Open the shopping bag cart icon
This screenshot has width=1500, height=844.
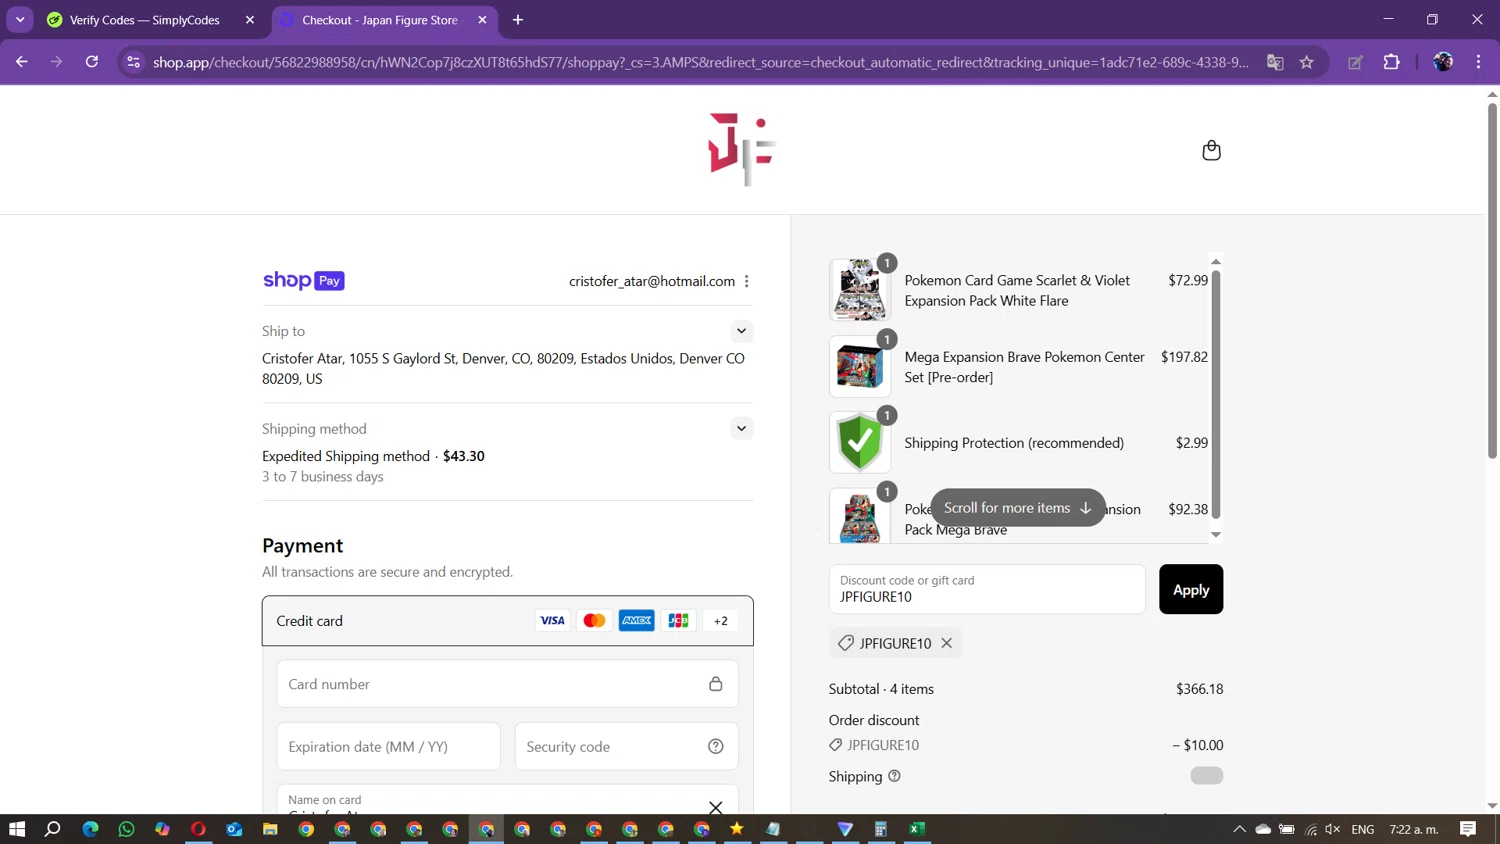click(x=1211, y=150)
